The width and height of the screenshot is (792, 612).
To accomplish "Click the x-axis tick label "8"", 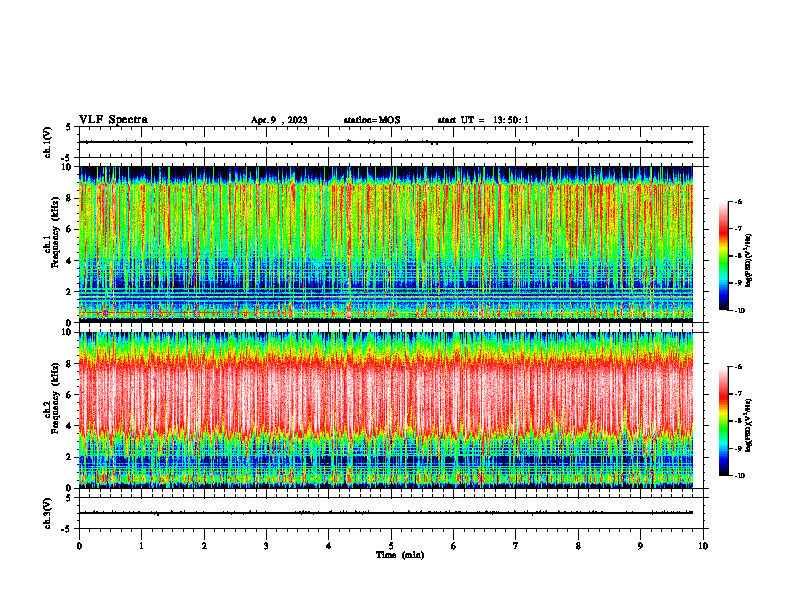I will point(578,546).
